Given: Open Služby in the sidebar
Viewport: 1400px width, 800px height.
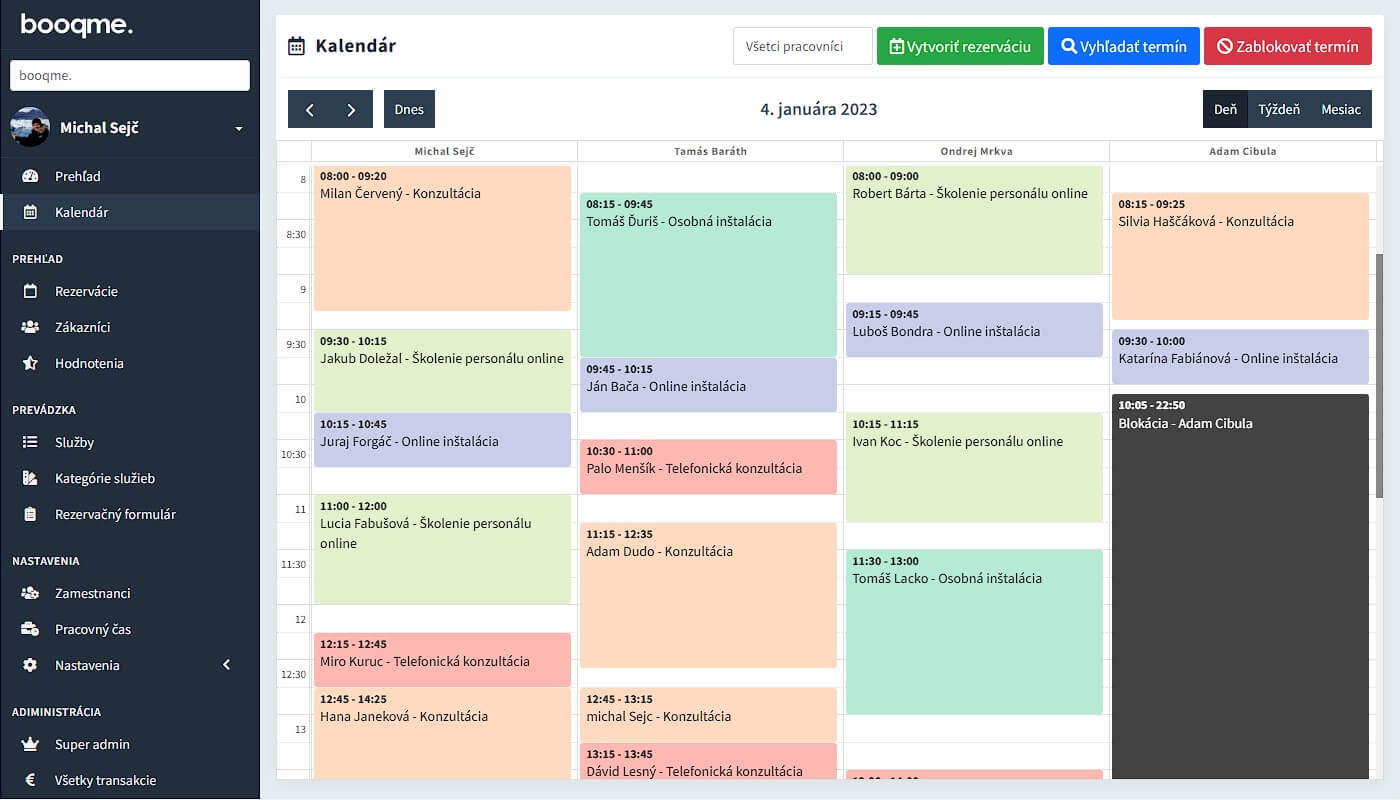Looking at the screenshot, I should tap(130, 442).
